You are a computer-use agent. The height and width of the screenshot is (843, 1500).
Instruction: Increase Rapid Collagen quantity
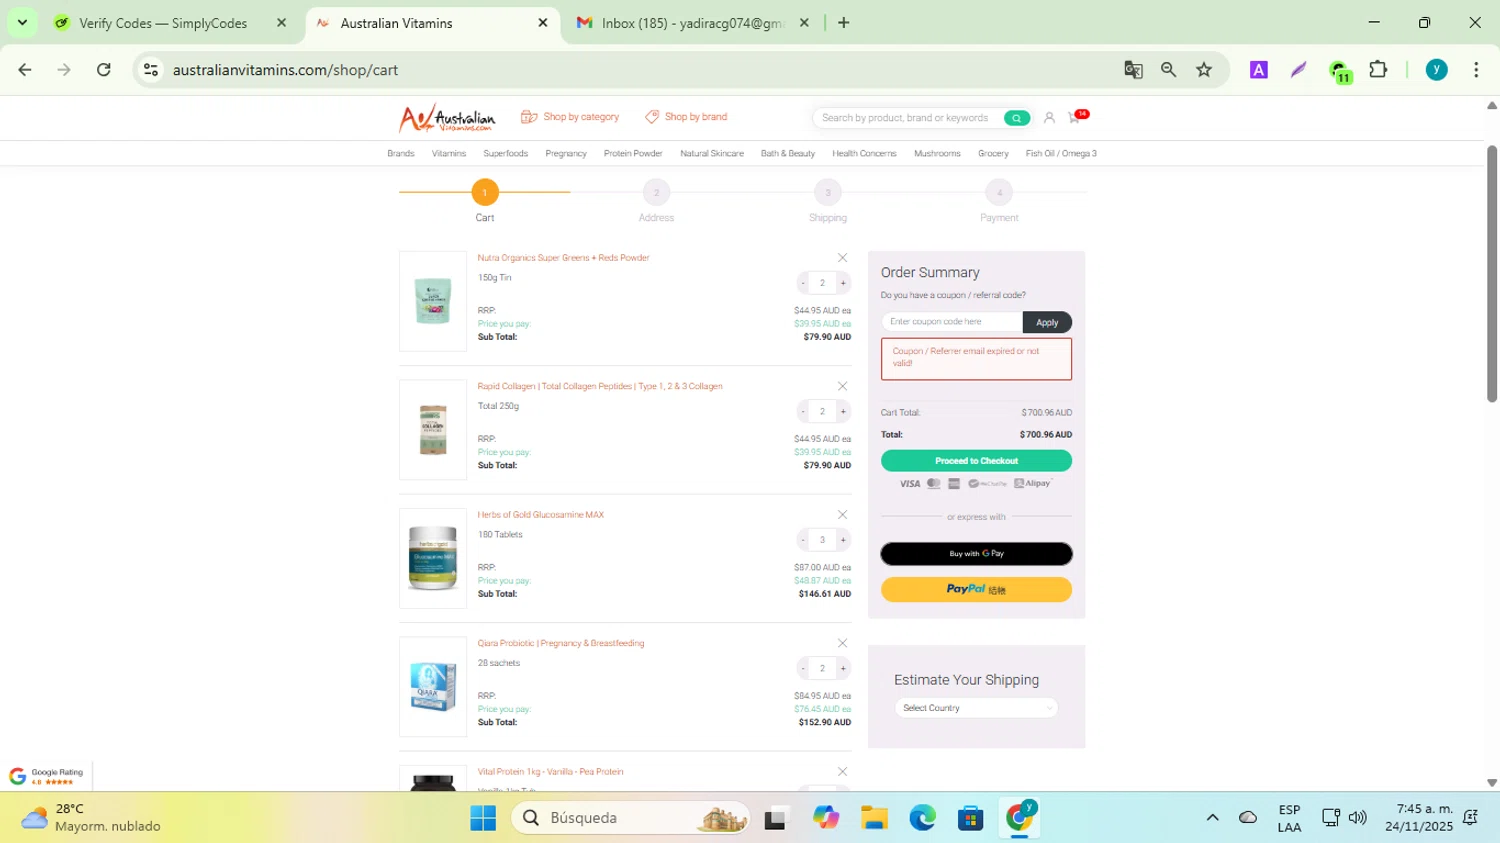(843, 411)
